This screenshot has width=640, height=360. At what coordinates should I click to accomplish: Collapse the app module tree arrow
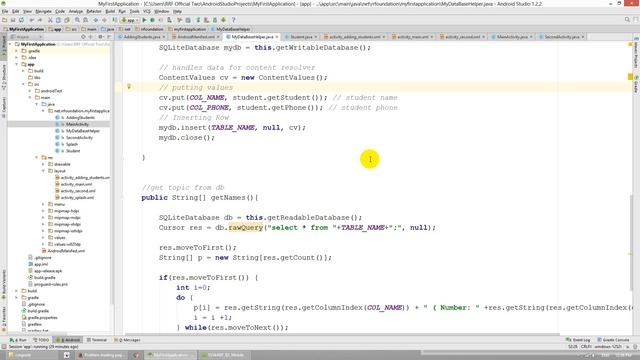[x=17, y=64]
